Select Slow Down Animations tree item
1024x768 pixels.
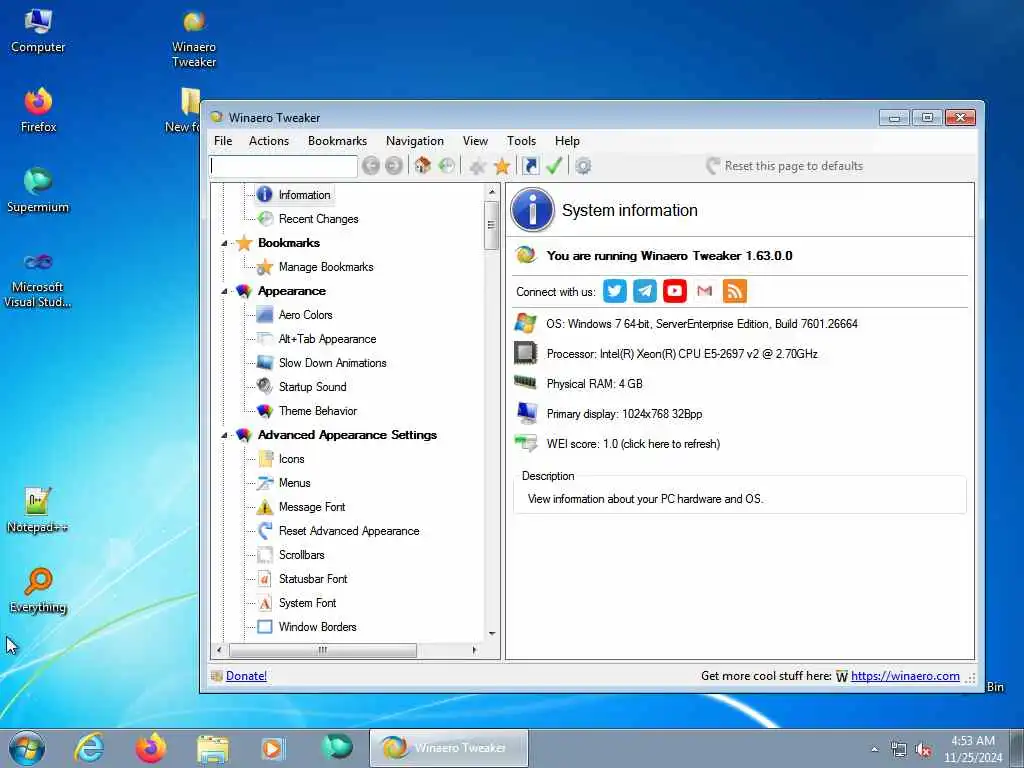tap(332, 363)
